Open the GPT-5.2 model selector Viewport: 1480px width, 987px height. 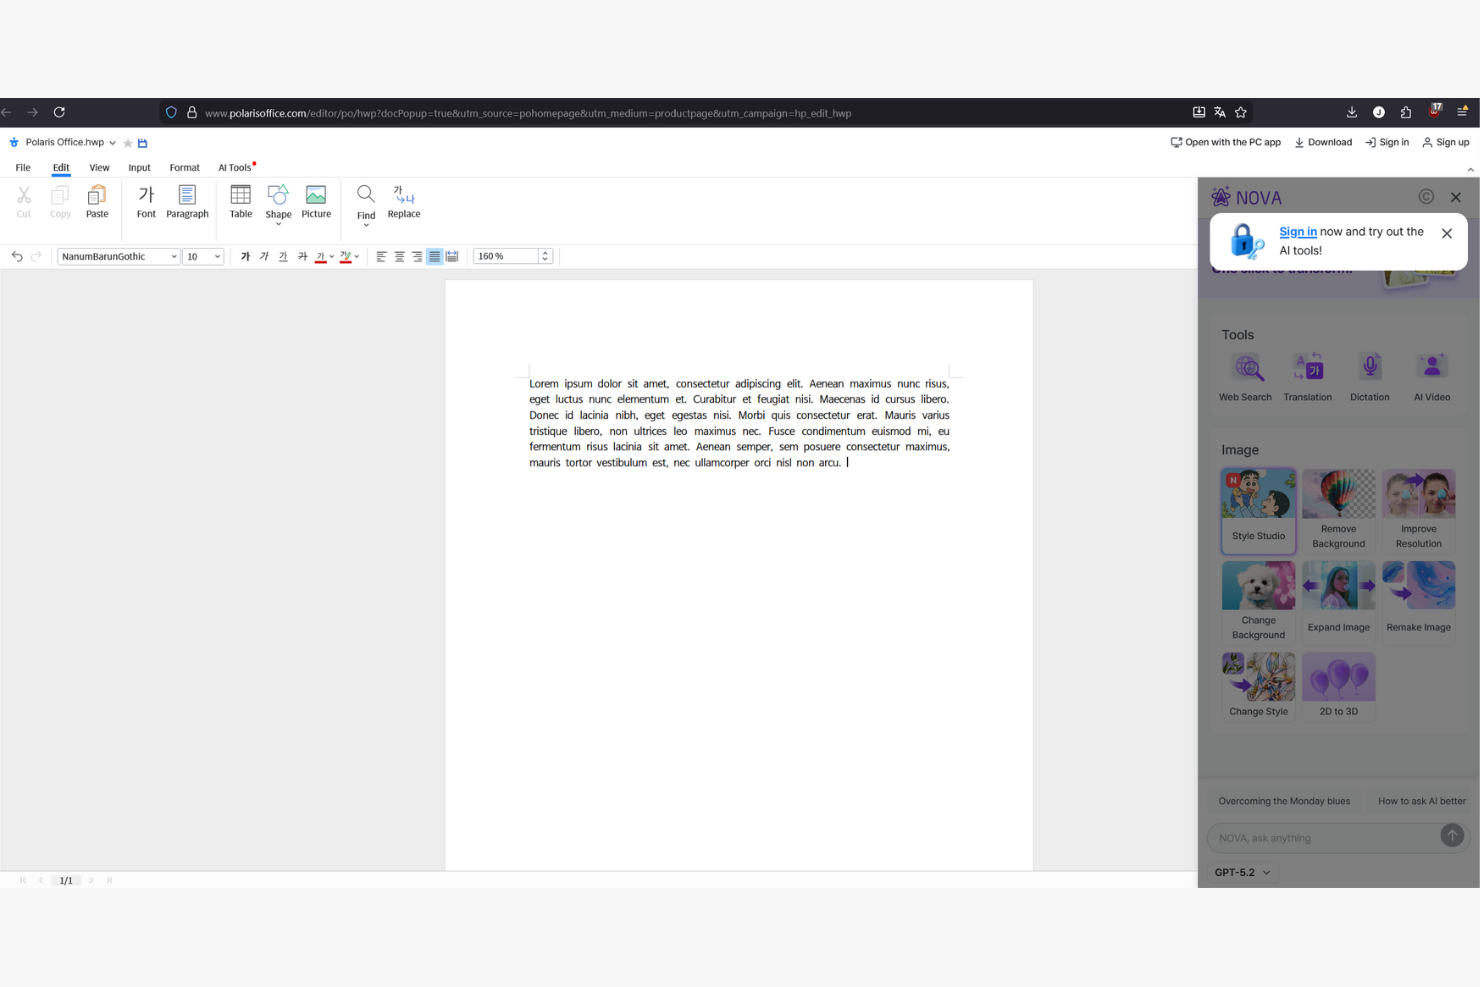1241,872
